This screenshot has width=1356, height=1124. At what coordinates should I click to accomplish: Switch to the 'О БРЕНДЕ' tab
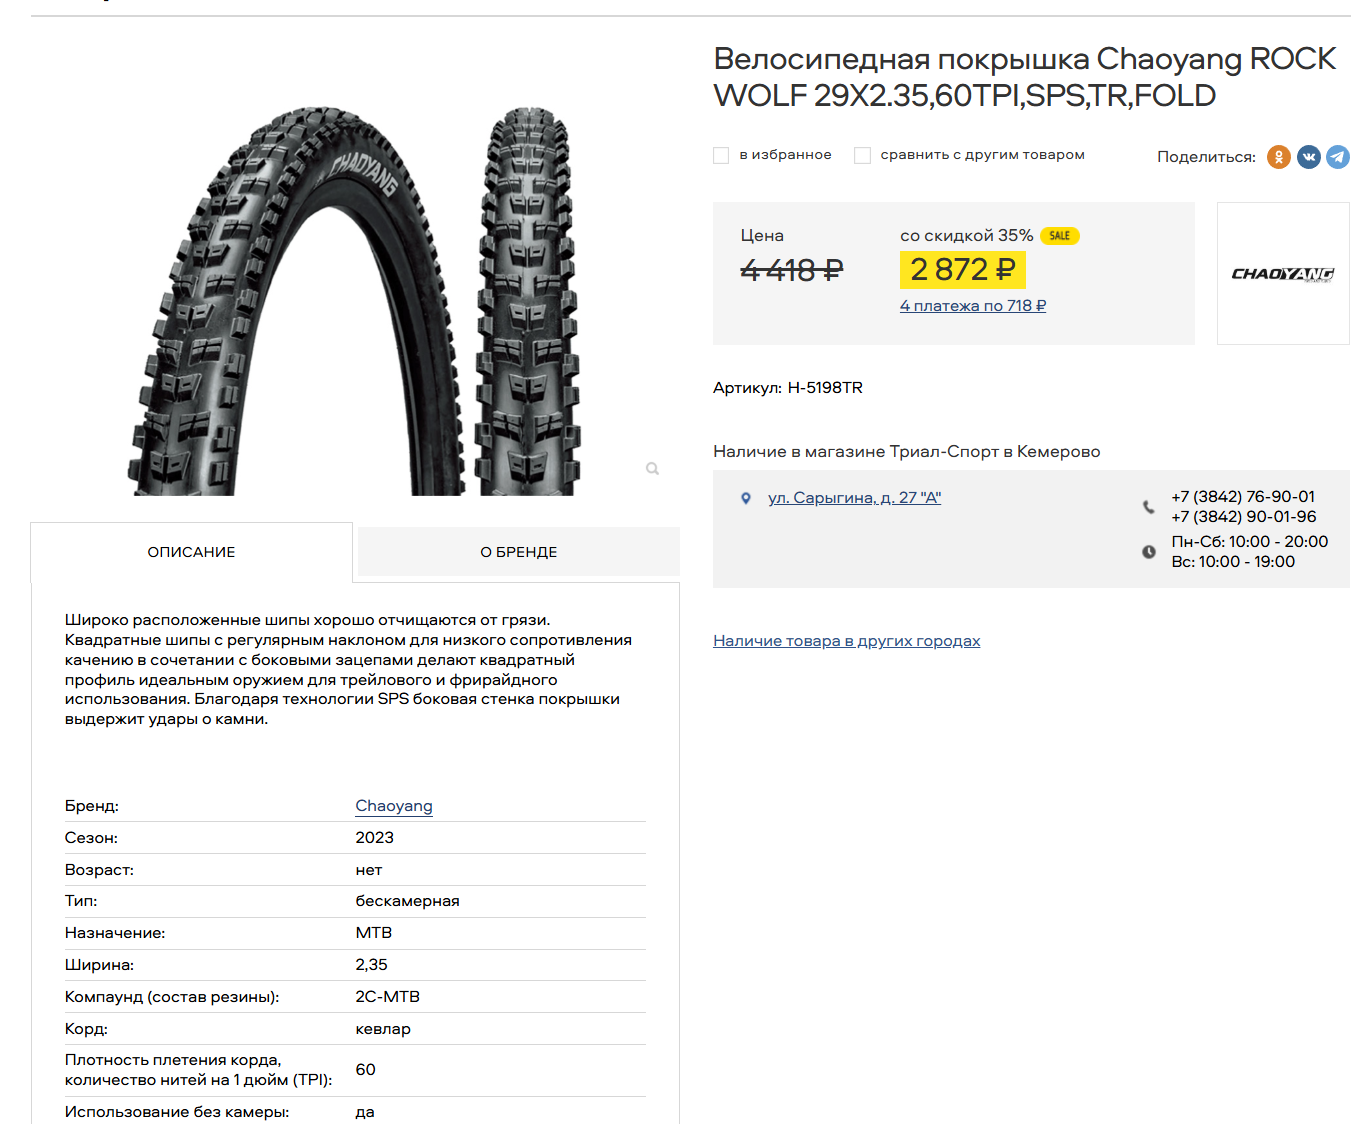click(x=519, y=552)
